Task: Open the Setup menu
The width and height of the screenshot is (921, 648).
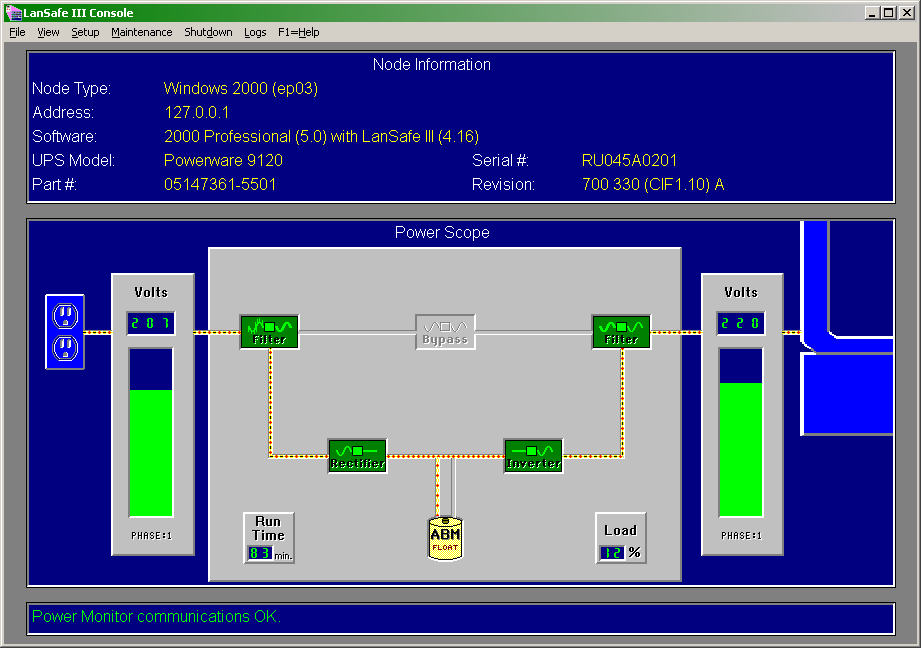Action: 85,32
